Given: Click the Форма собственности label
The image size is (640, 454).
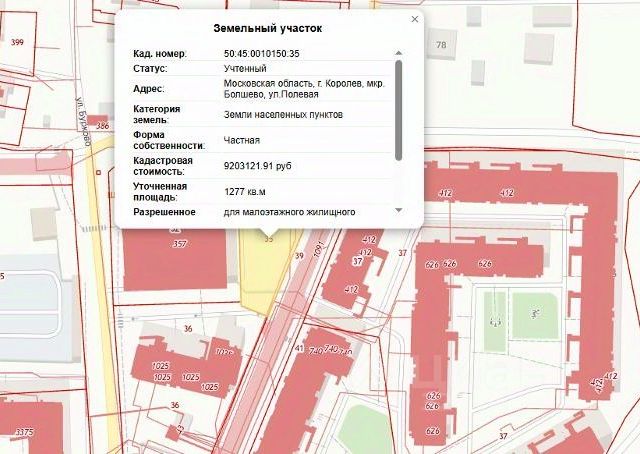Looking at the screenshot, I should pos(169,140).
